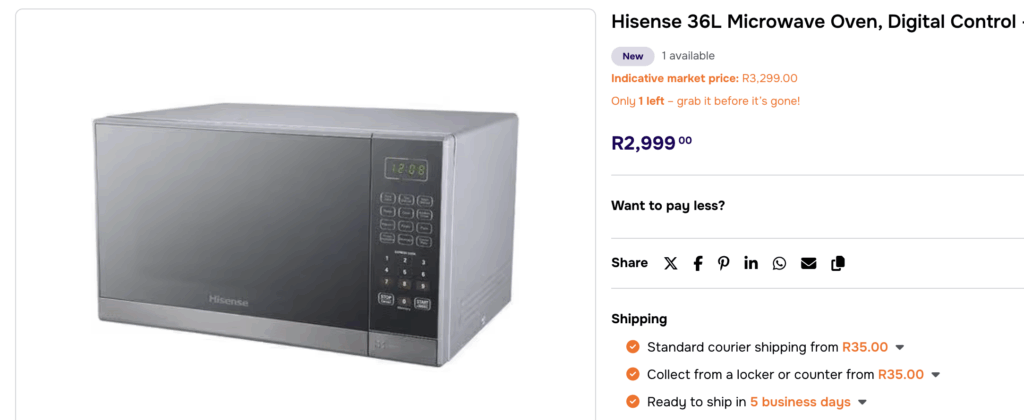This screenshot has width=1024, height=420.
Task: Share product through WhatsApp
Action: pos(779,263)
